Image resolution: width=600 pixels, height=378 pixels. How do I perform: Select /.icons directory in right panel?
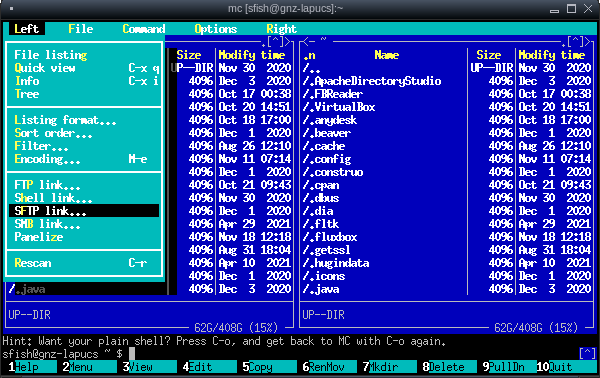coord(384,276)
